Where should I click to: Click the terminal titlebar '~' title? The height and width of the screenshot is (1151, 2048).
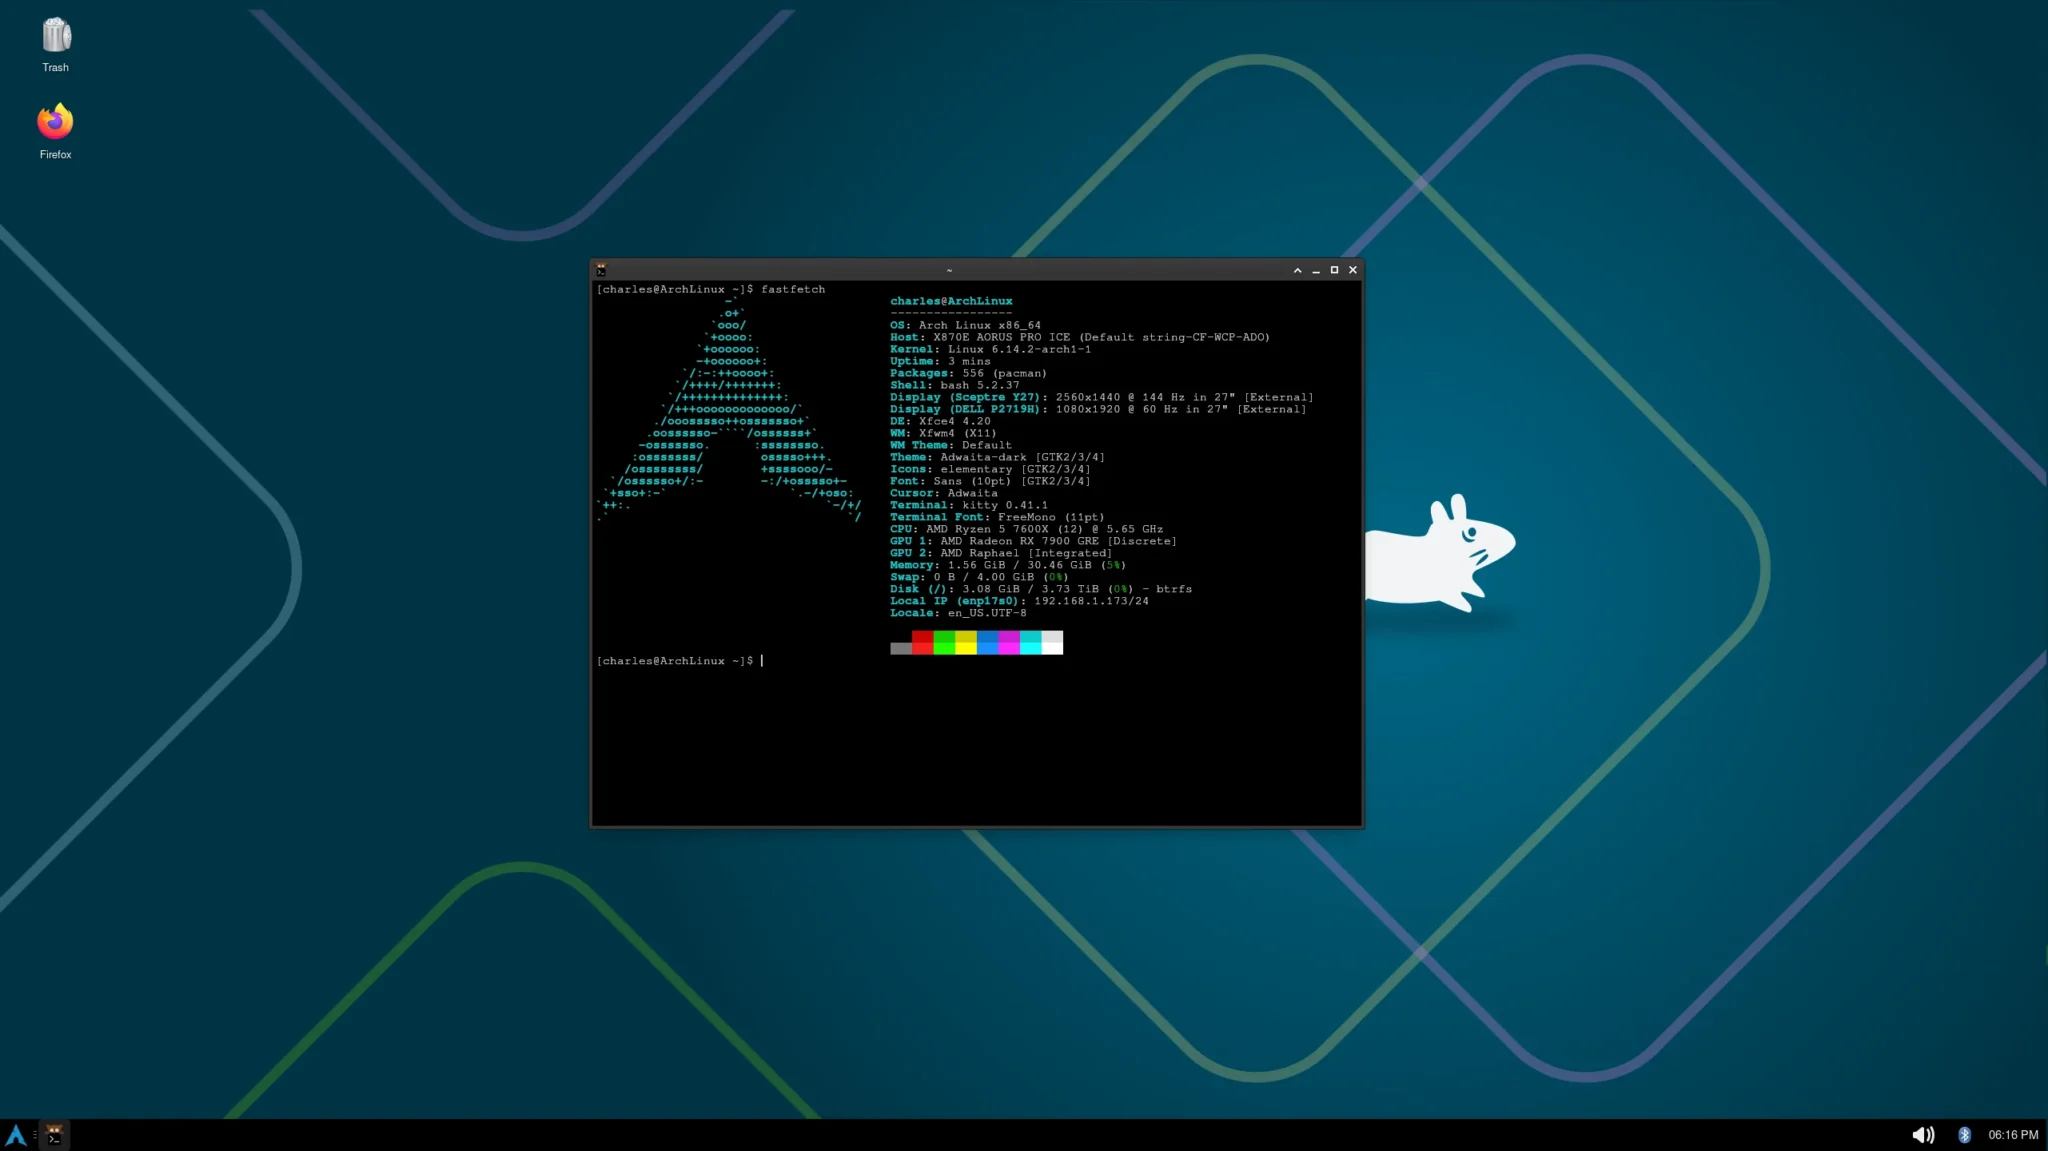pyautogui.click(x=949, y=270)
